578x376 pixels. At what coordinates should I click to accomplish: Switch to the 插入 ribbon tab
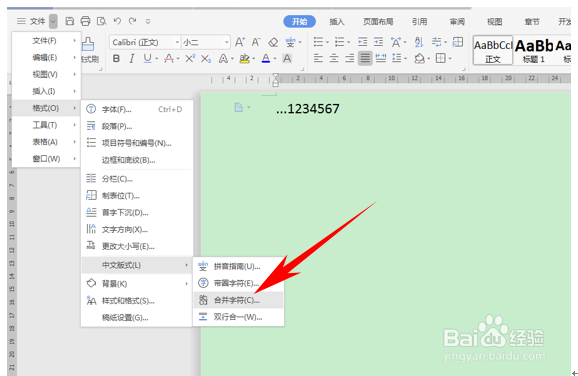[x=337, y=22]
